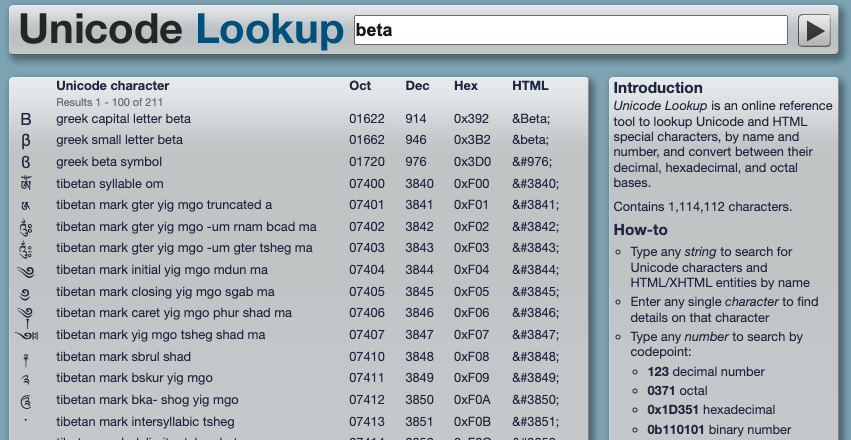Screen dimensions: 851x440
Task: Click the How-to heading
Action: point(640,230)
